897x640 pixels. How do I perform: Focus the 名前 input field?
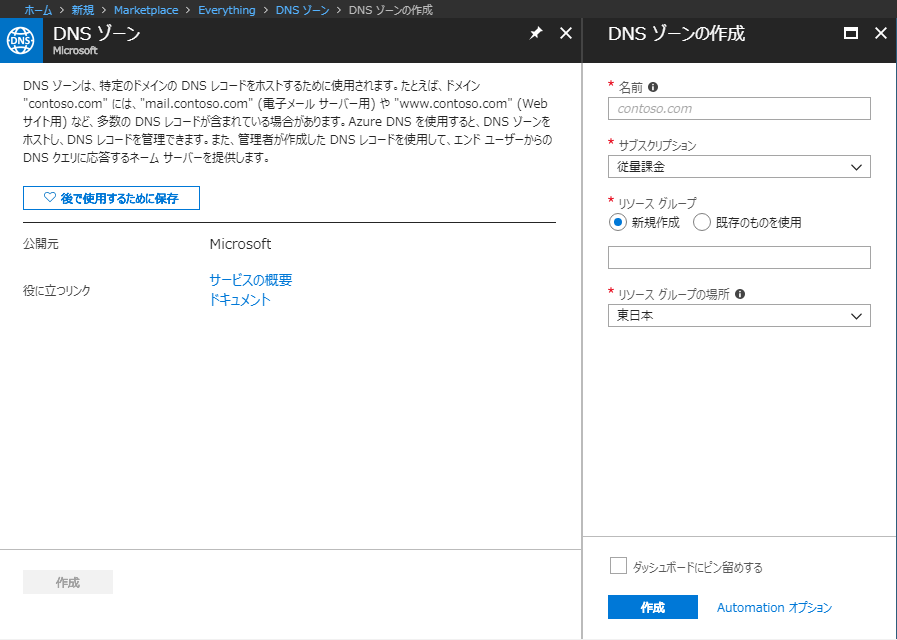click(x=739, y=109)
